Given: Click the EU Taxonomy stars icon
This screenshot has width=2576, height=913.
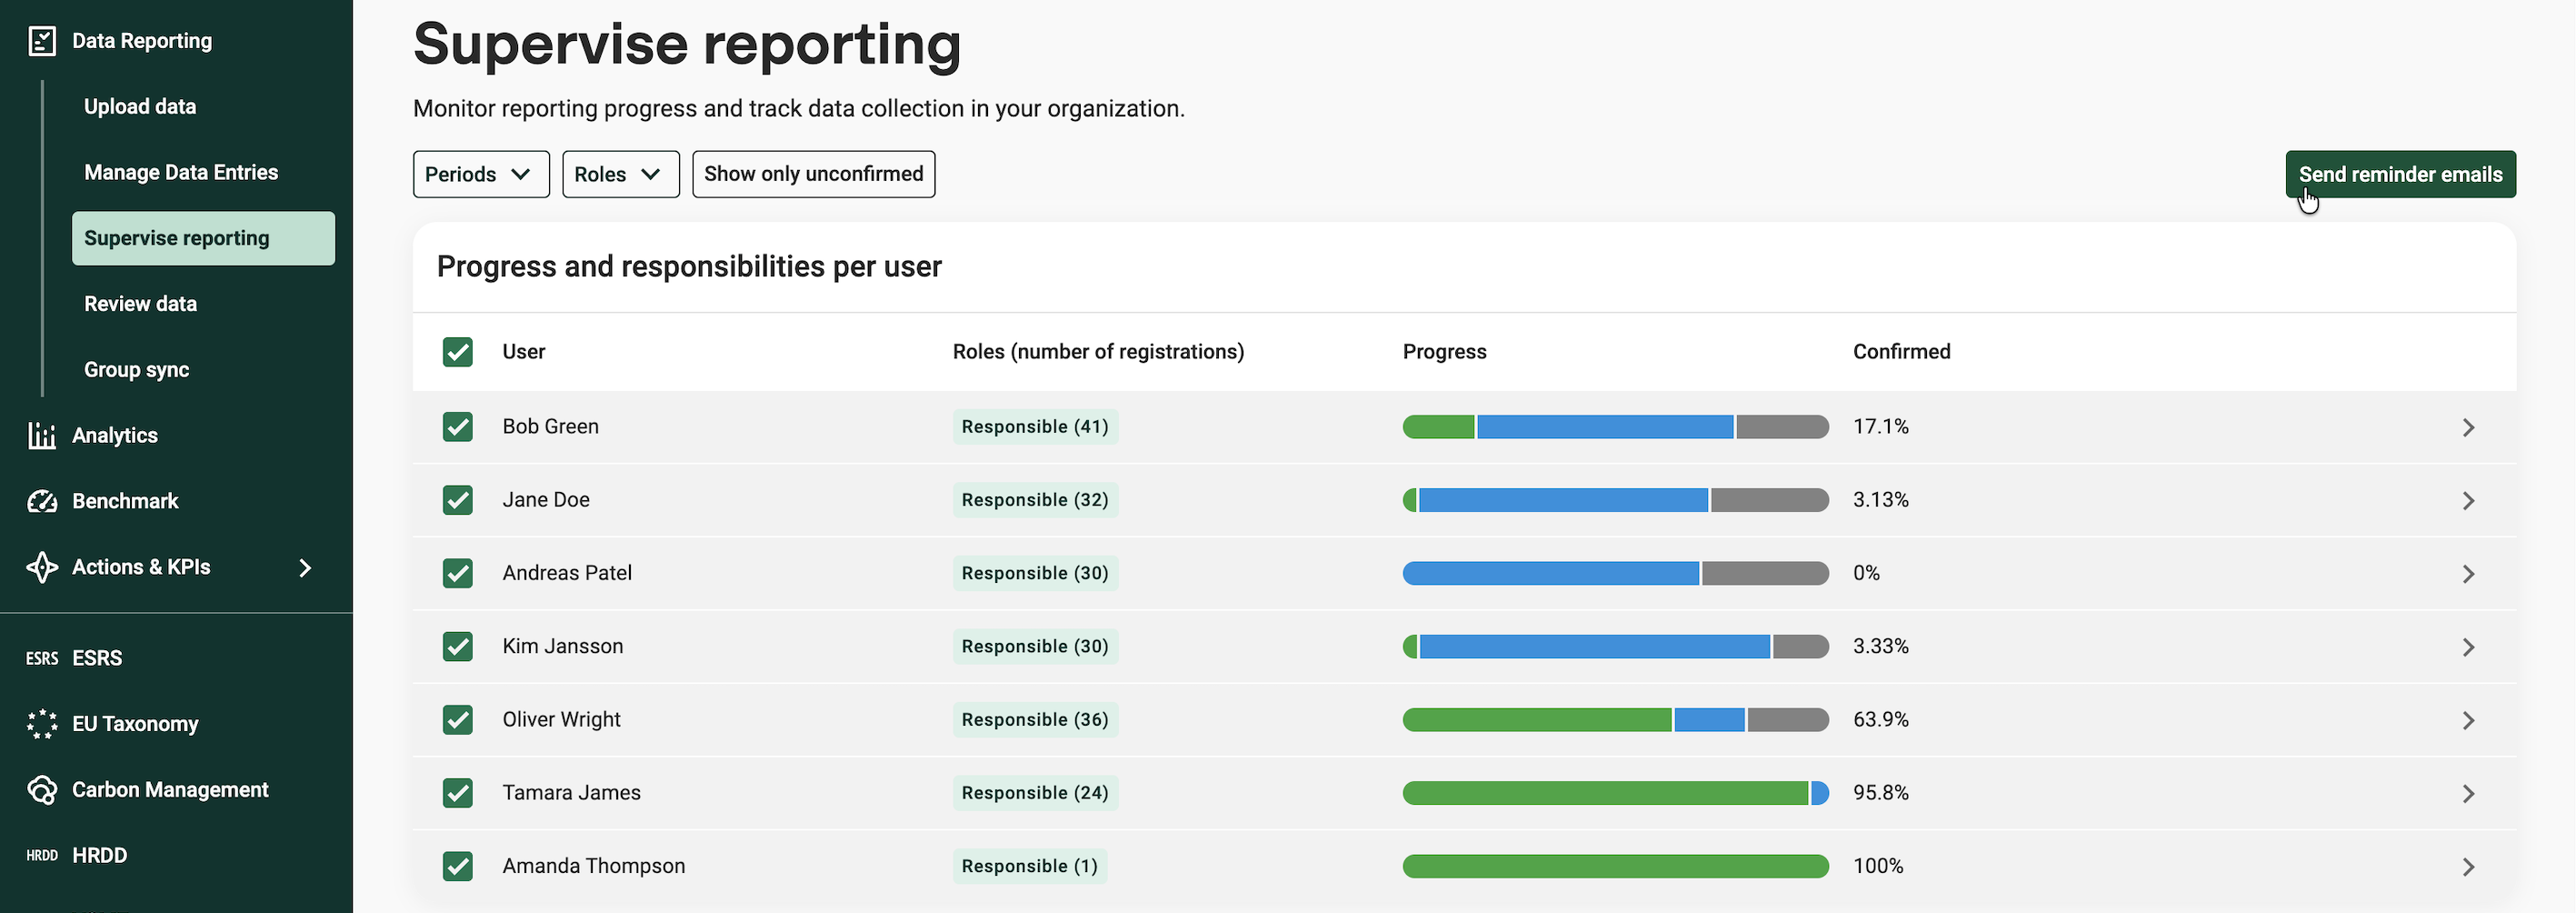Looking at the screenshot, I should 42,724.
